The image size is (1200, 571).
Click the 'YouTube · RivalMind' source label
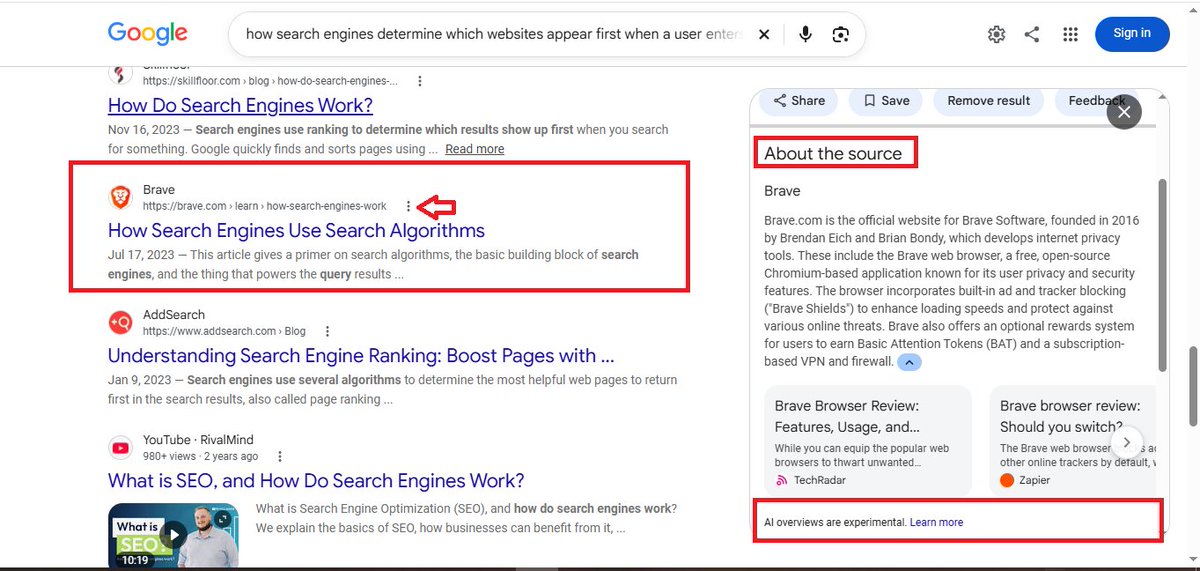click(x=198, y=440)
